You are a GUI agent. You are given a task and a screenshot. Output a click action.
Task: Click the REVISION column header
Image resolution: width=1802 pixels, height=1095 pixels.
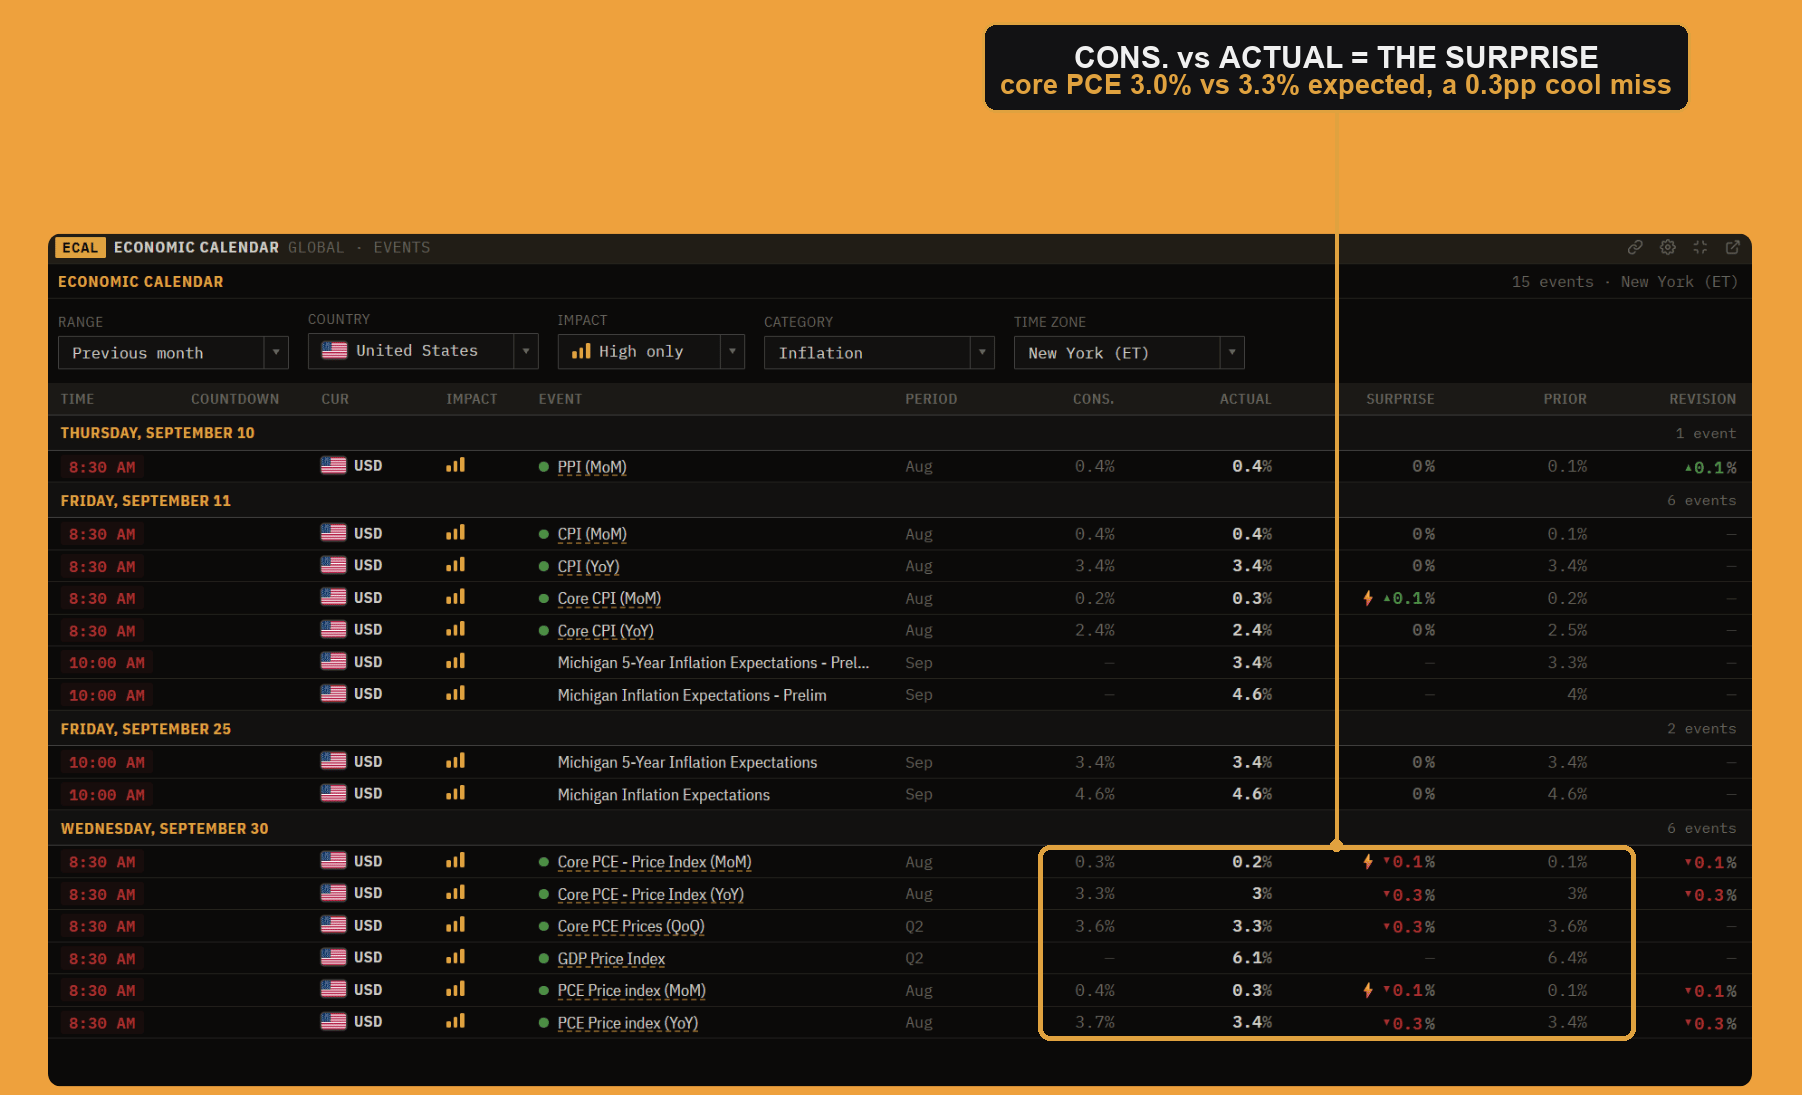pyautogui.click(x=1703, y=399)
